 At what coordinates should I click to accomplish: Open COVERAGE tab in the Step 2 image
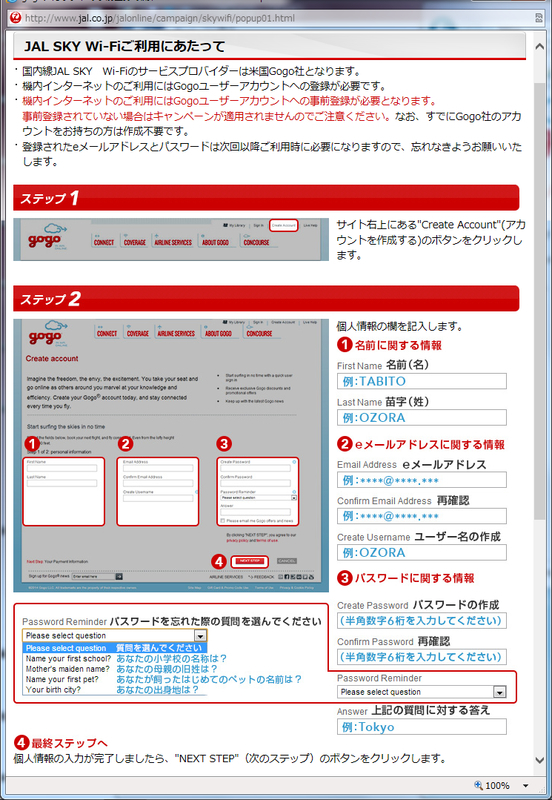[x=138, y=333]
